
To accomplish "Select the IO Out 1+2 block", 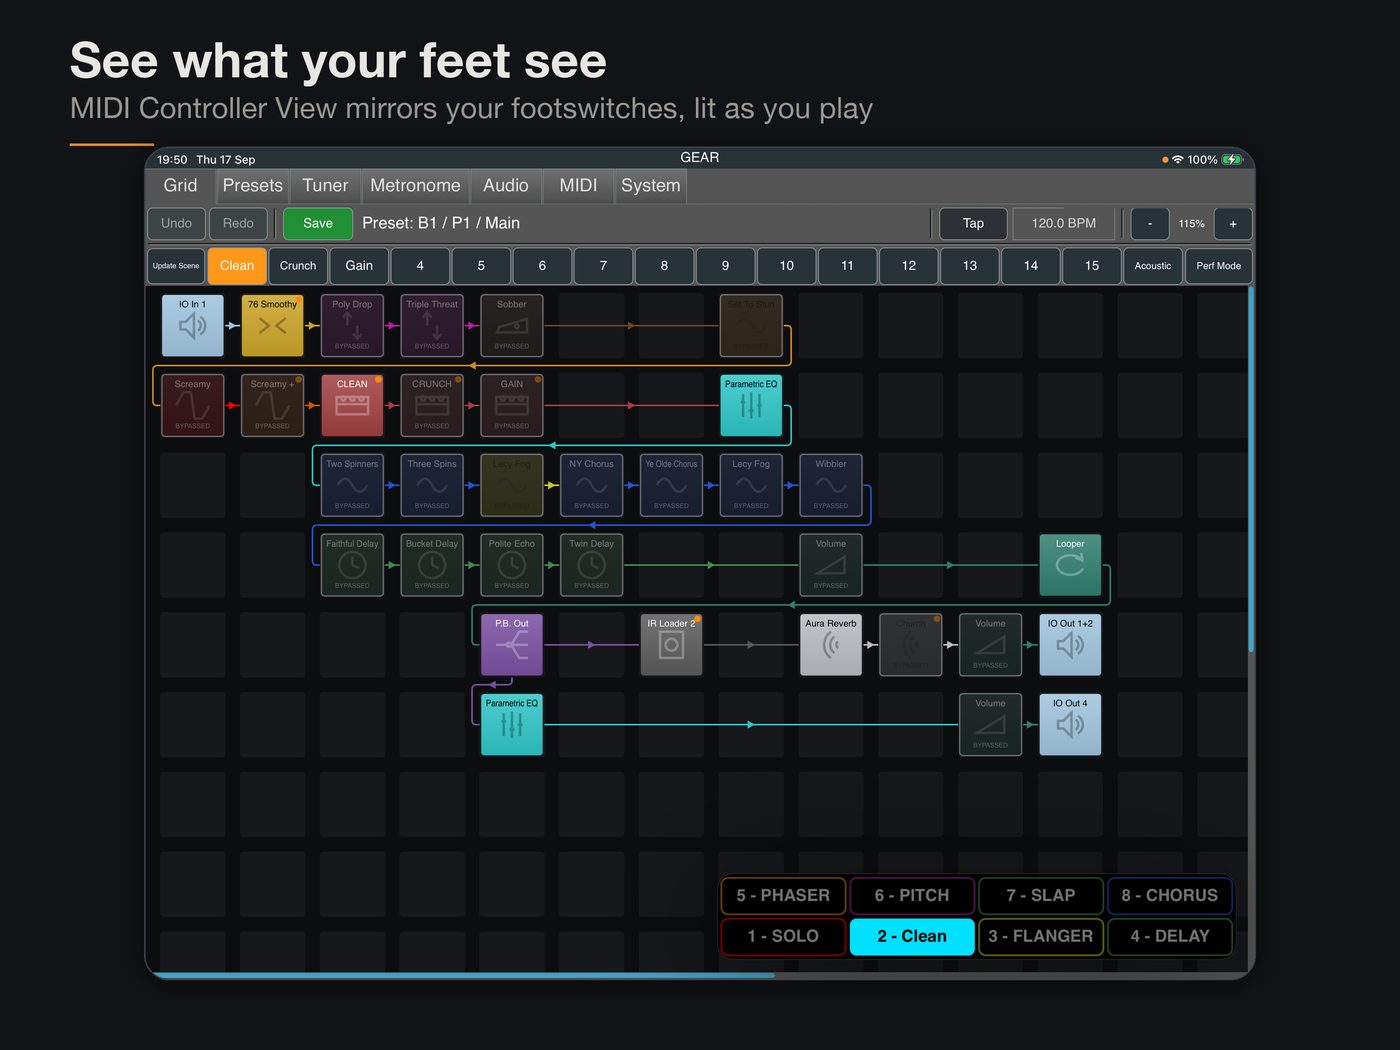I will point(1070,645).
